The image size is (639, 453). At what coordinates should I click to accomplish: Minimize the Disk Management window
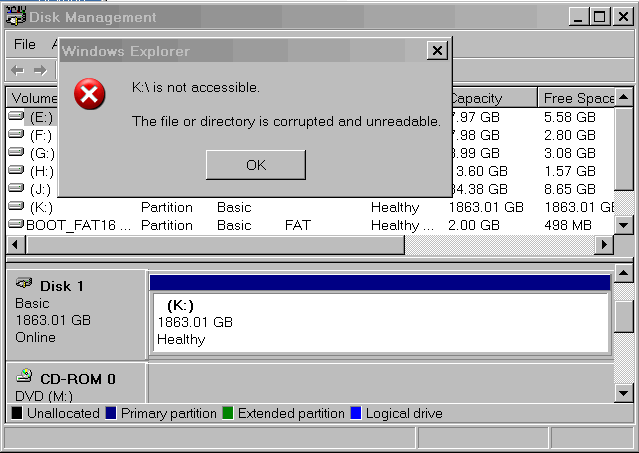[x=578, y=17]
